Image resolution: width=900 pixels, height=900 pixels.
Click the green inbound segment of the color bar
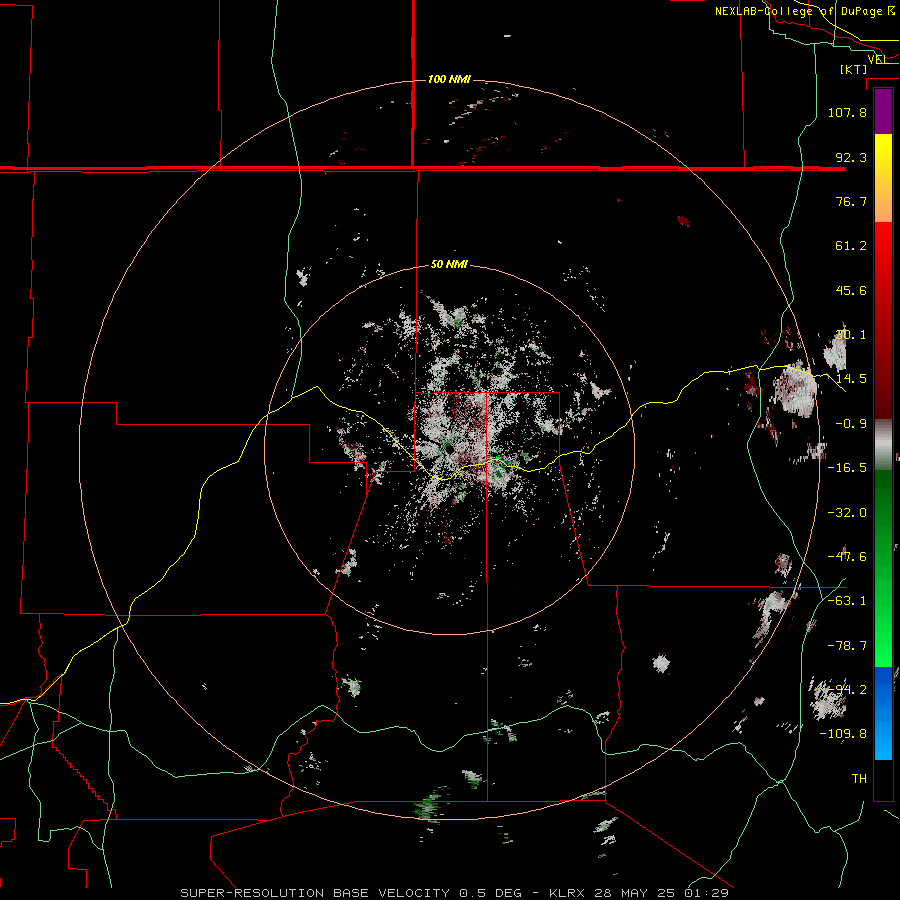pos(883,568)
